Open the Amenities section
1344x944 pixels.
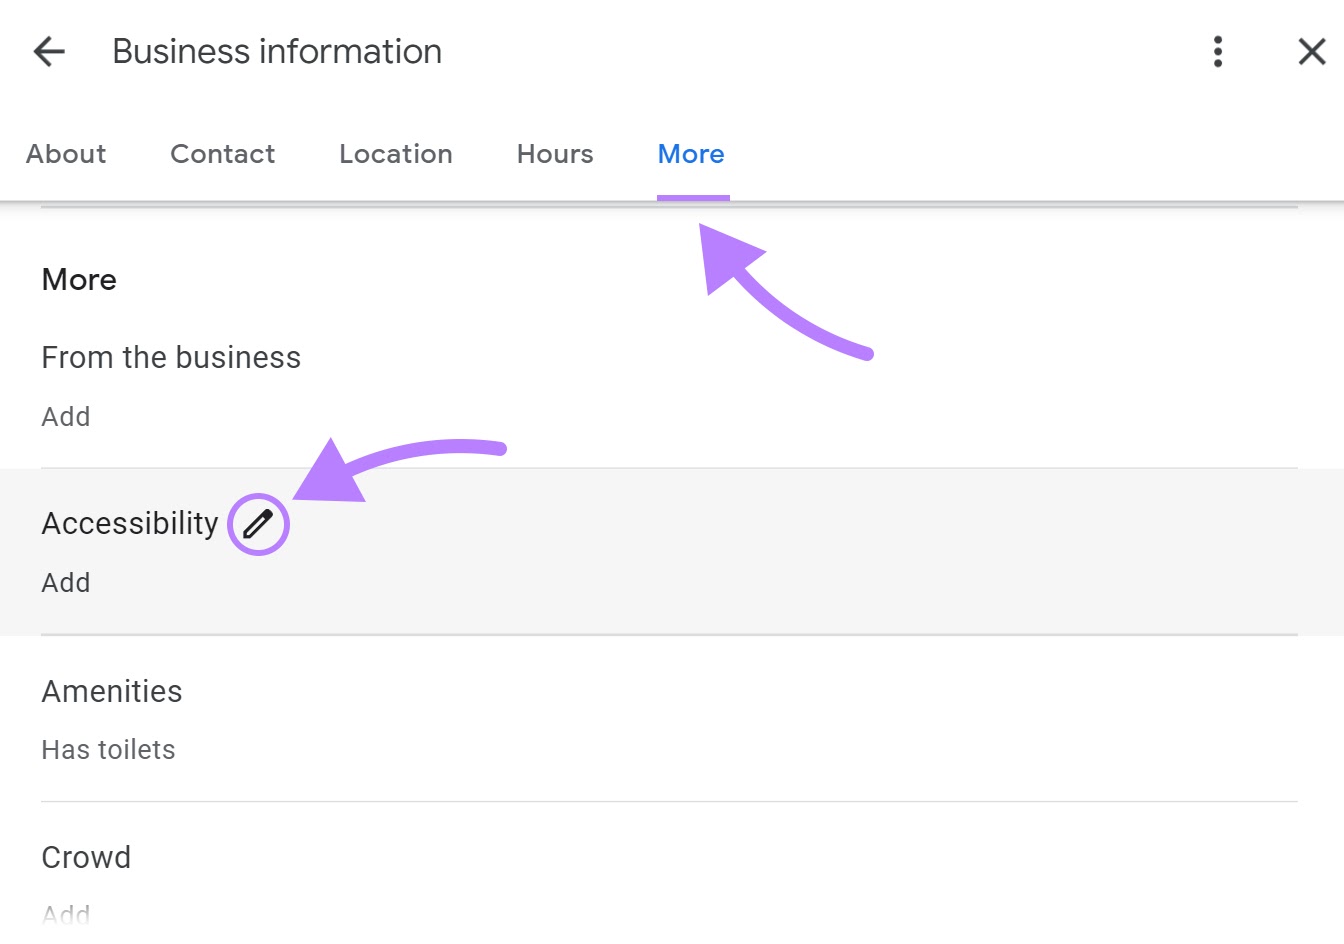[x=112, y=691]
